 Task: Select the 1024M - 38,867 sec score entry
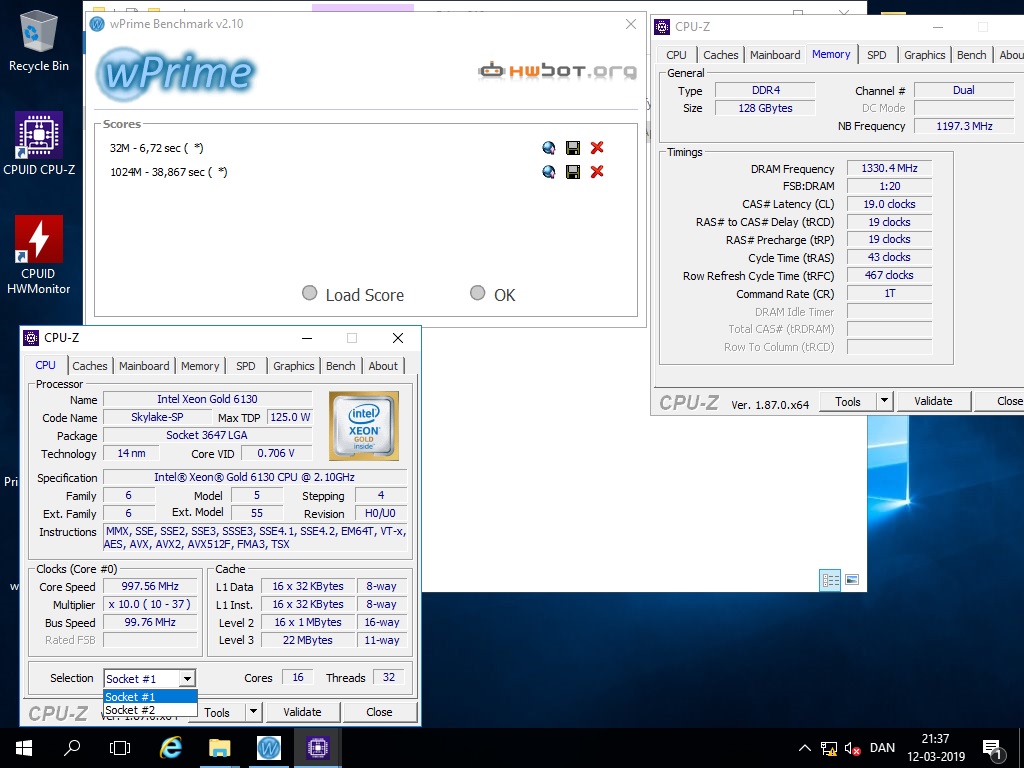(168, 172)
